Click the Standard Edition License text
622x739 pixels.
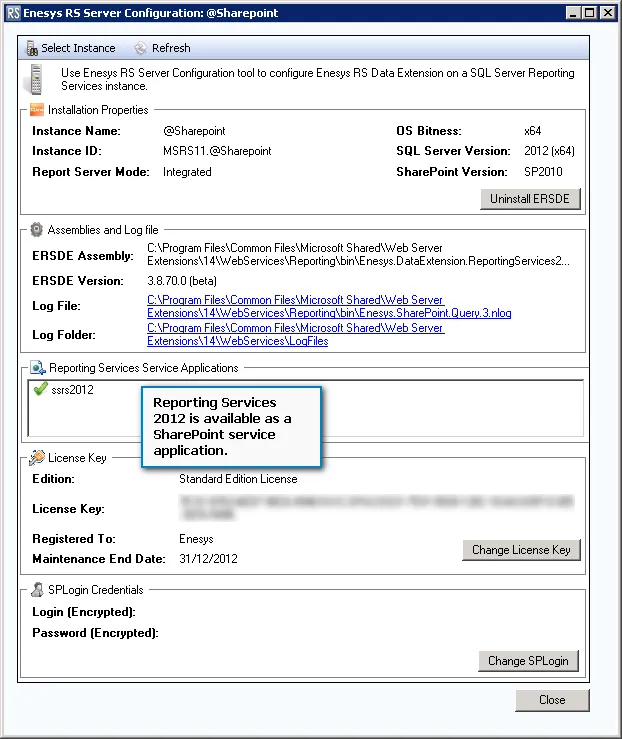tap(238, 479)
